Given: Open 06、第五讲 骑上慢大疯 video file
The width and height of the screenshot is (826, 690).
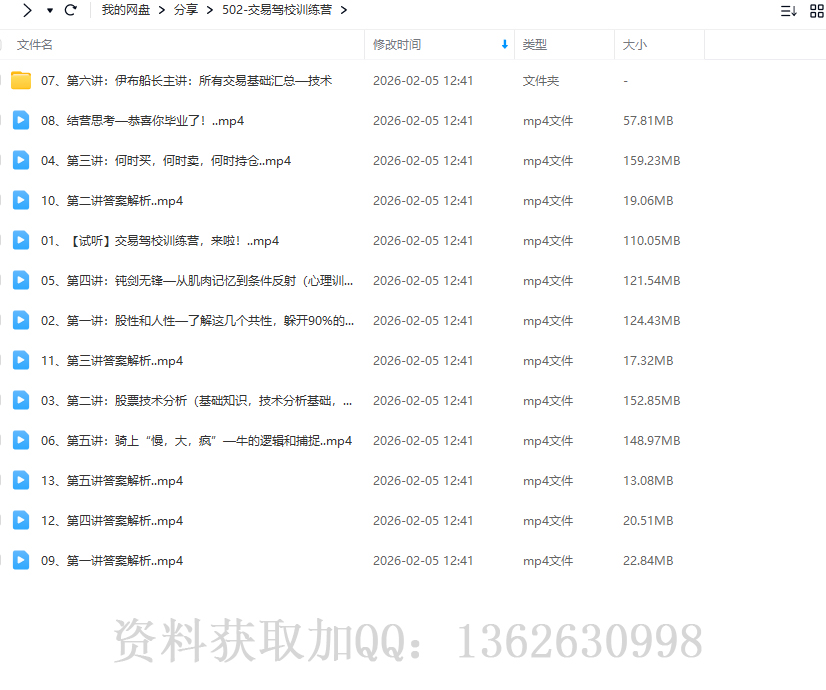Looking at the screenshot, I should (x=196, y=441).
